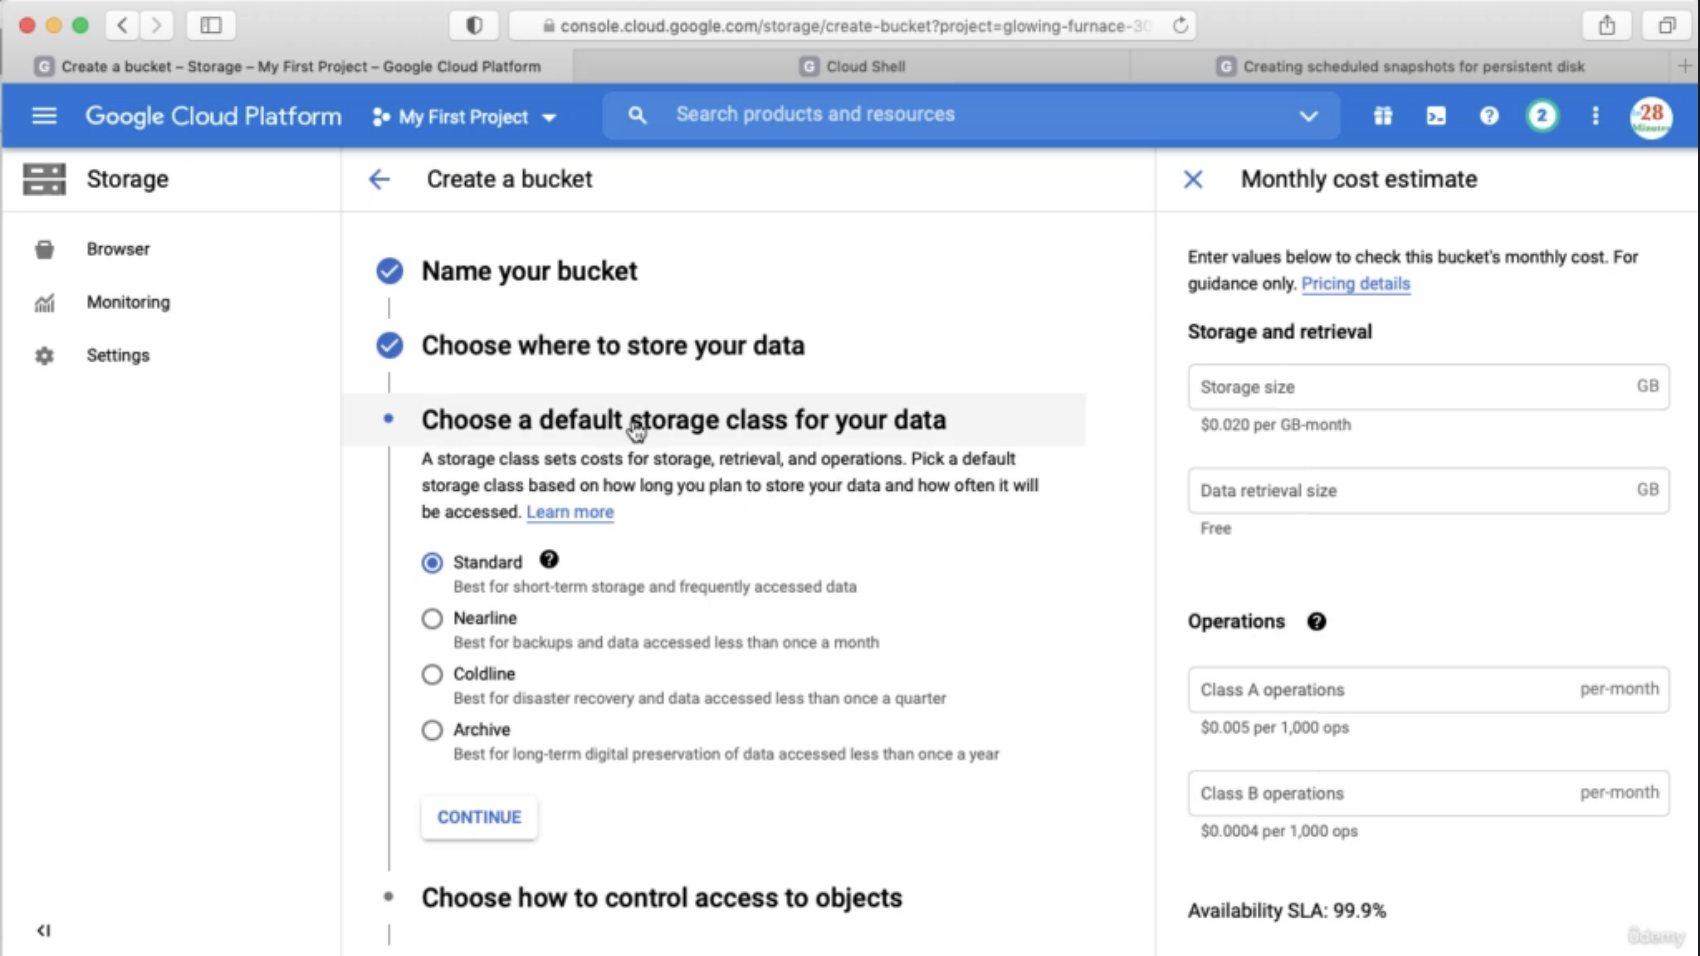Open the account avatar menu
Image resolution: width=1700 pixels, height=956 pixels.
coord(1651,117)
